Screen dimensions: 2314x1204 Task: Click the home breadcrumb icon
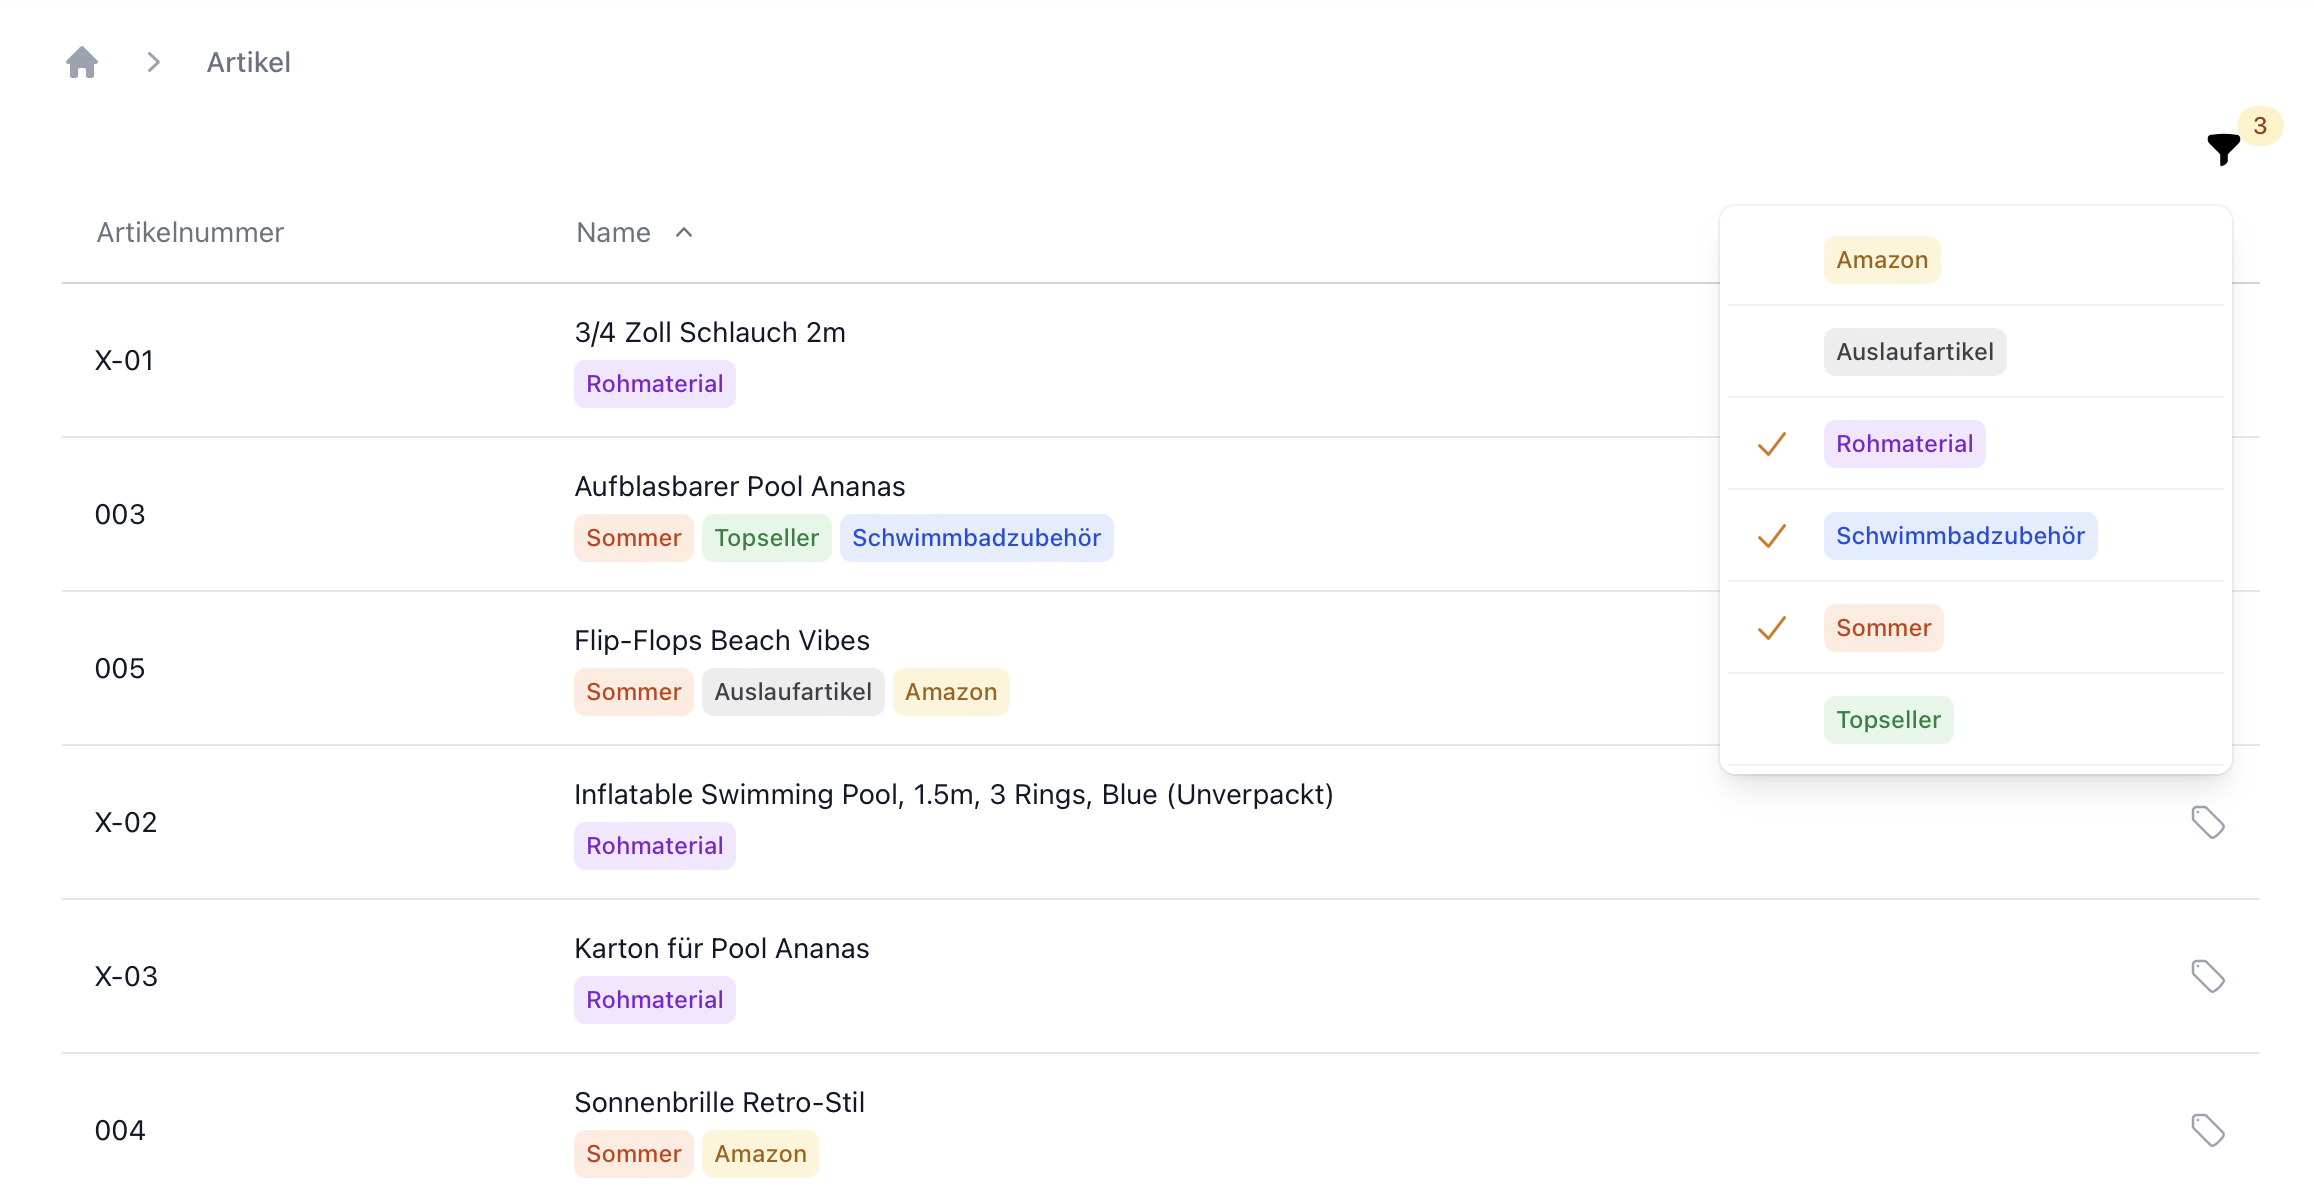(x=82, y=62)
